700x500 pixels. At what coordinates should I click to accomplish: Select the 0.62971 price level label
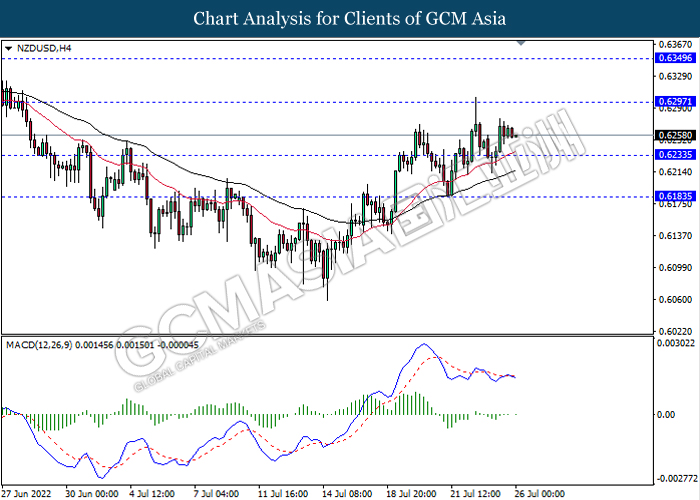pyautogui.click(x=675, y=102)
